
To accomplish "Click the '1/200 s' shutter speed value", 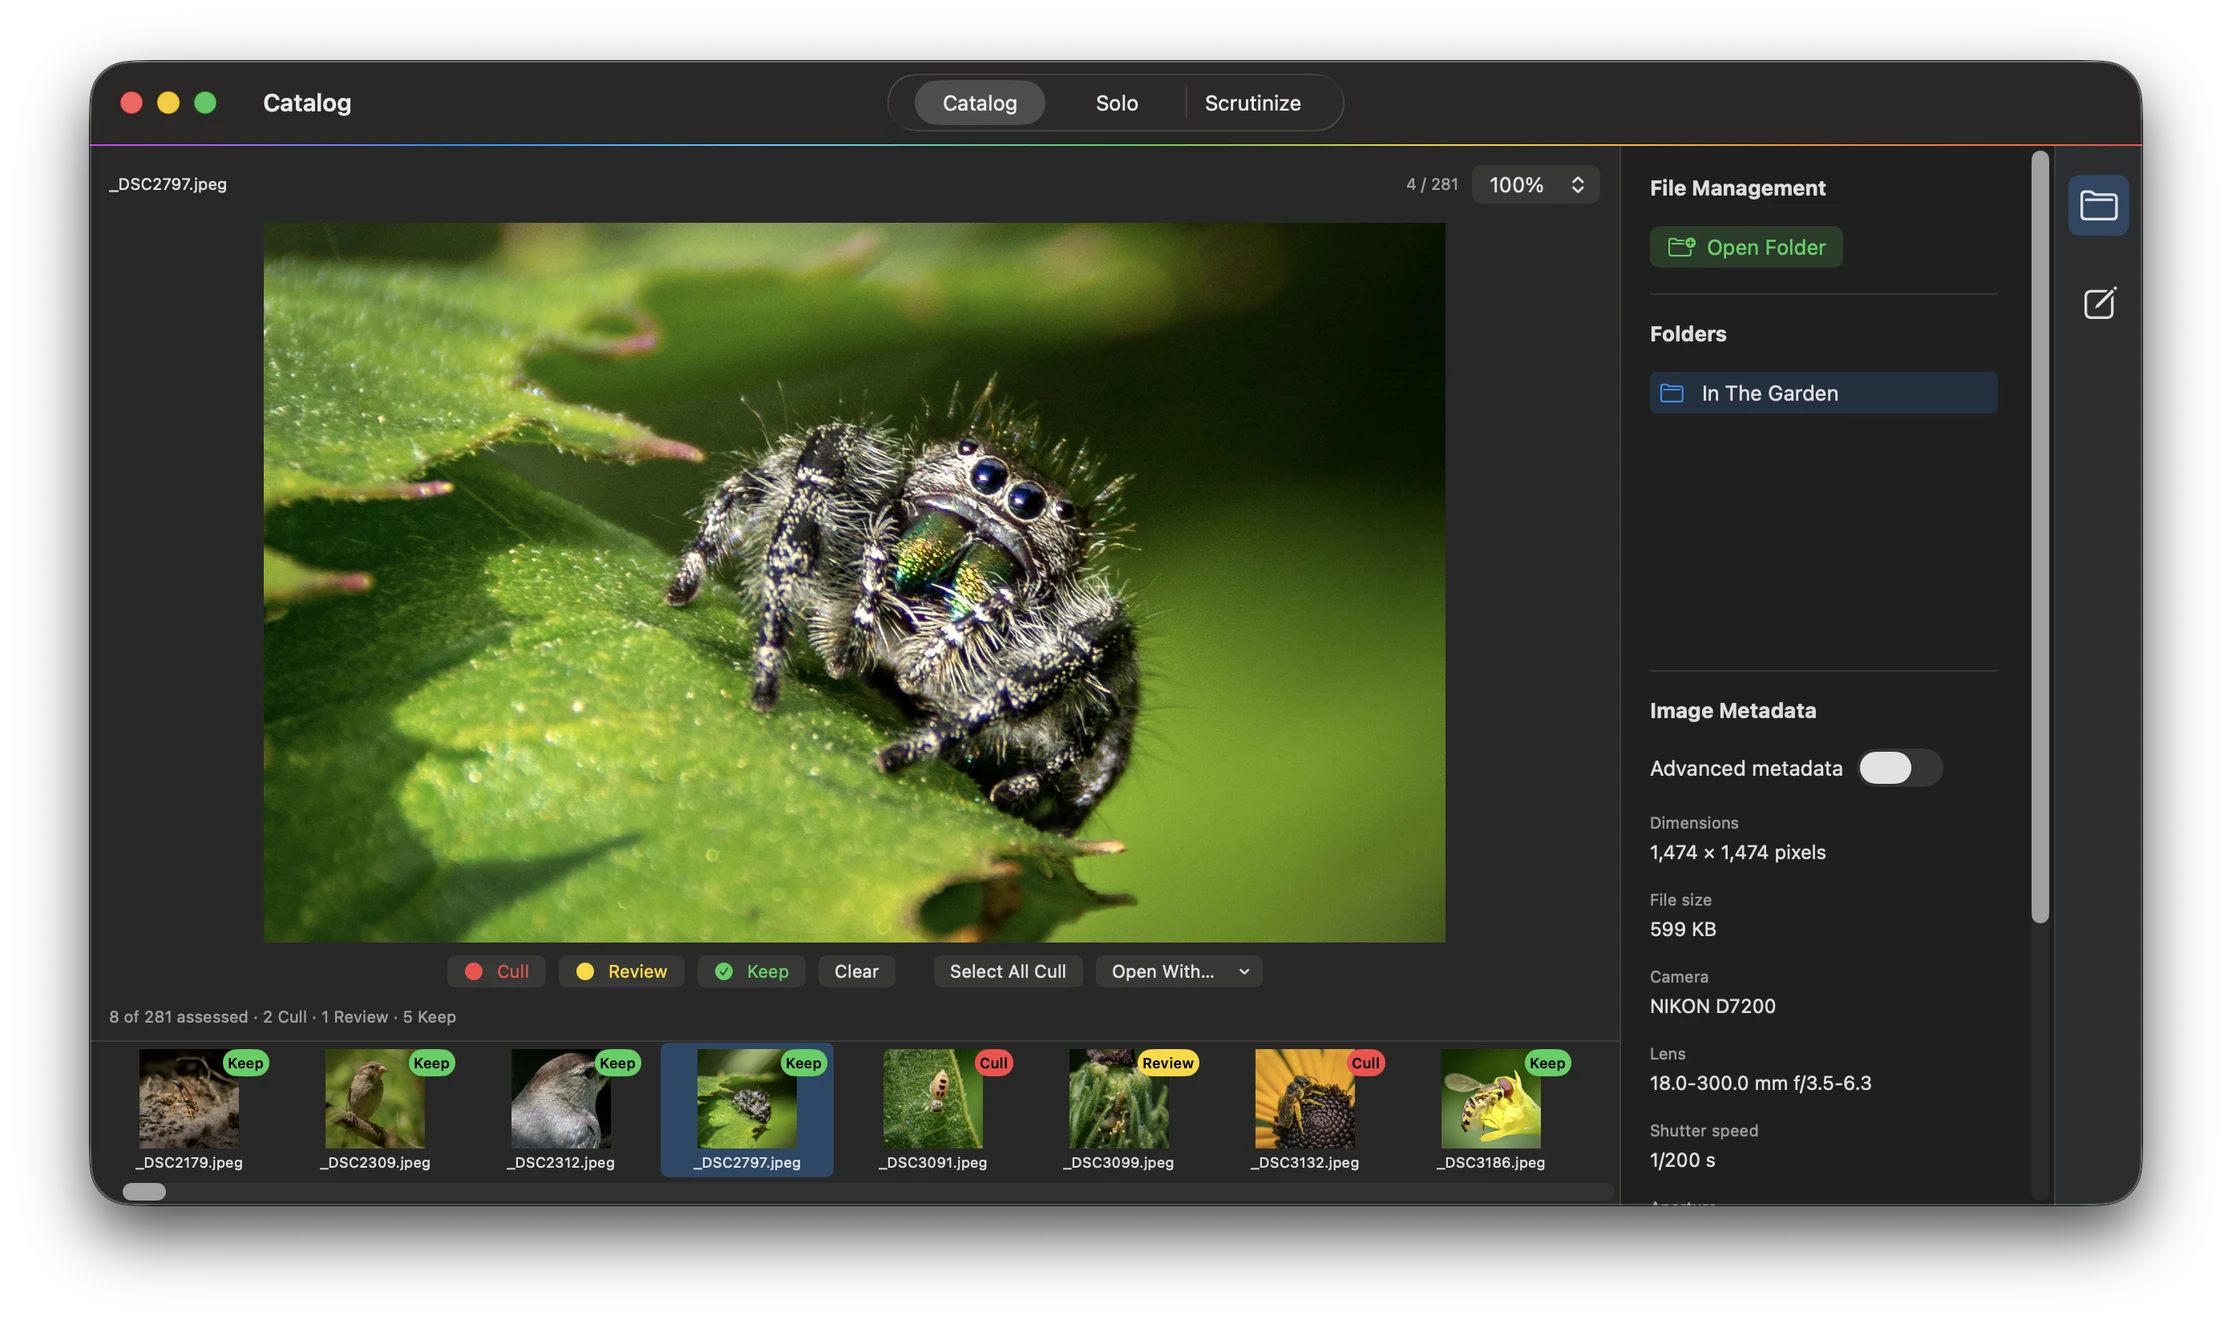I will [1682, 1160].
